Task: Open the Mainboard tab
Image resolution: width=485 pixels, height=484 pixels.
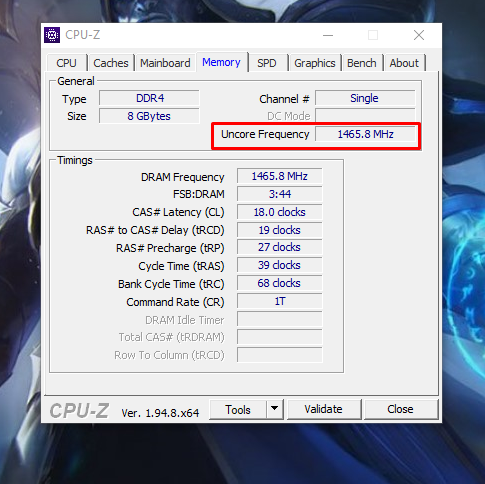Action: point(165,63)
